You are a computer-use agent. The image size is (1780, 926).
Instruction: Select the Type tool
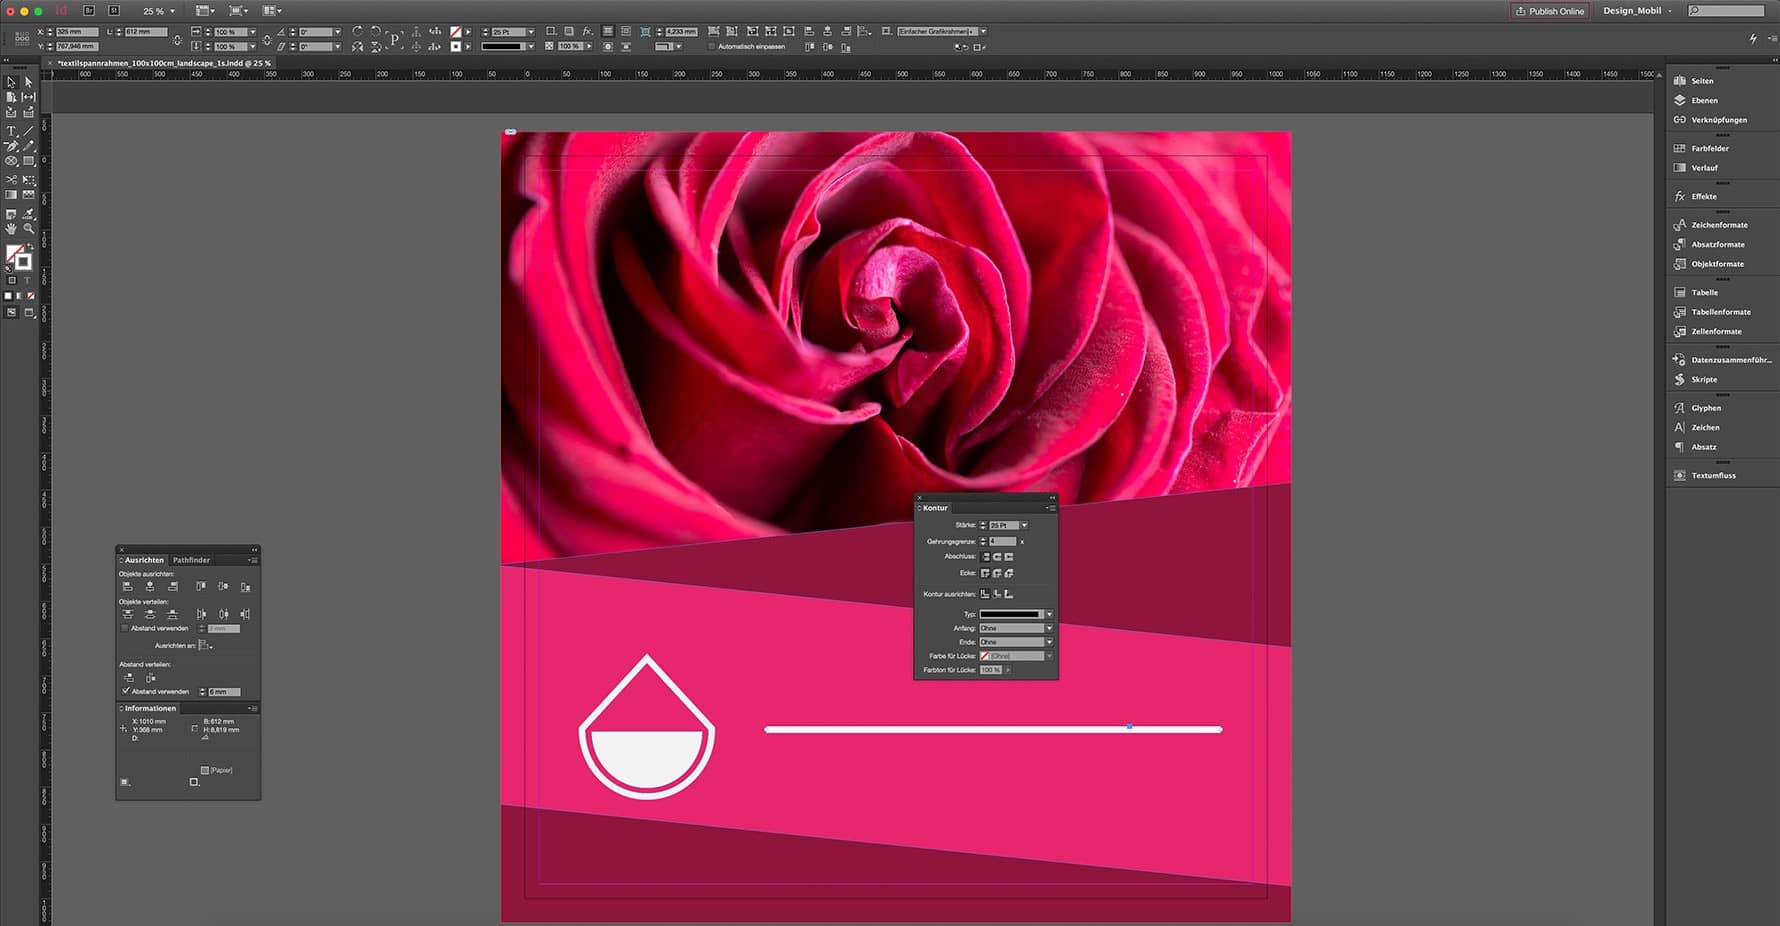point(12,131)
